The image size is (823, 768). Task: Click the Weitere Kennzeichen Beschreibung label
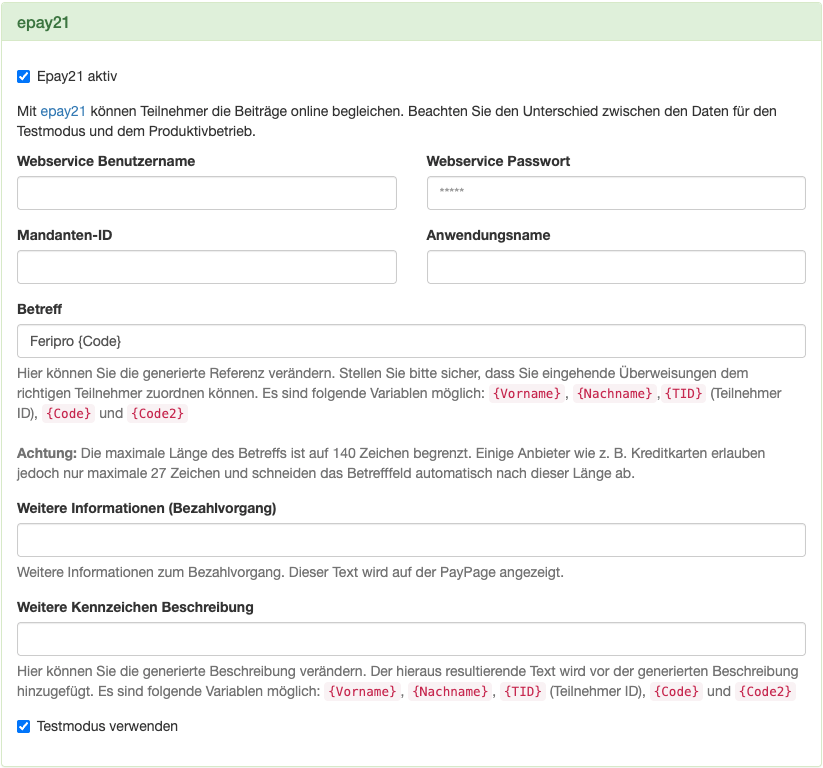(135, 607)
